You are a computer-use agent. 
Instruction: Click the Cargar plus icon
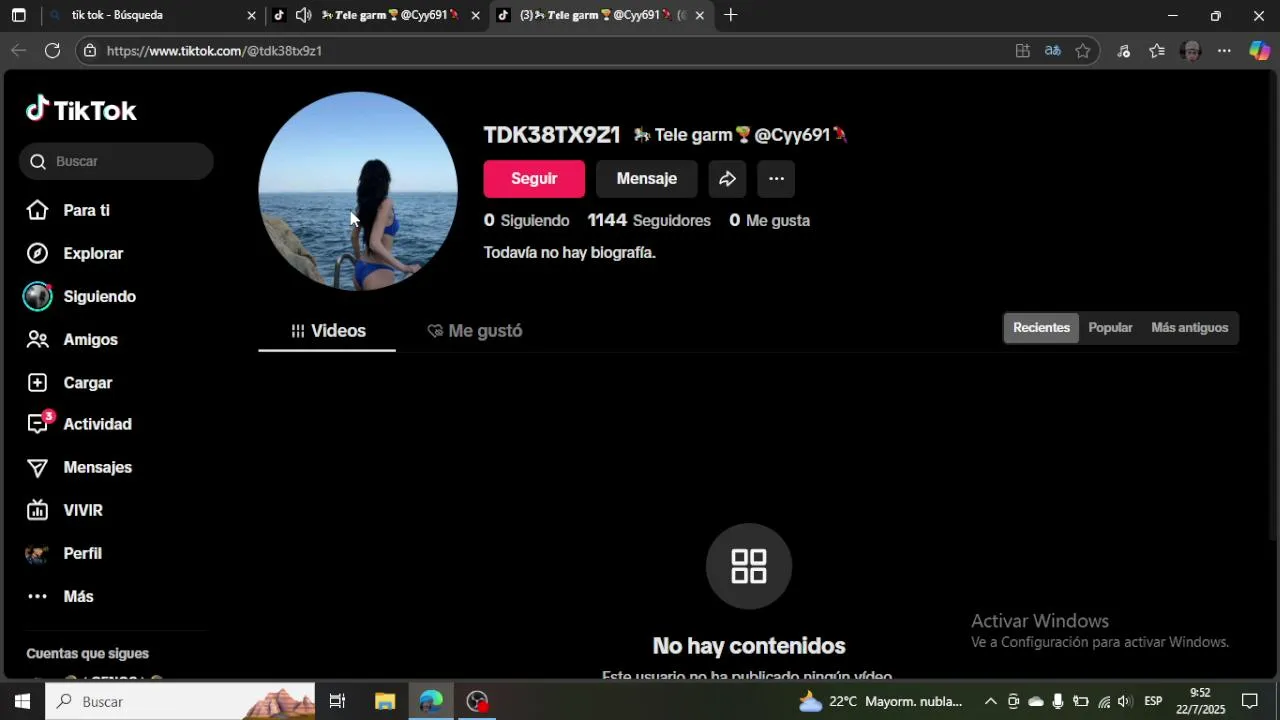click(37, 382)
